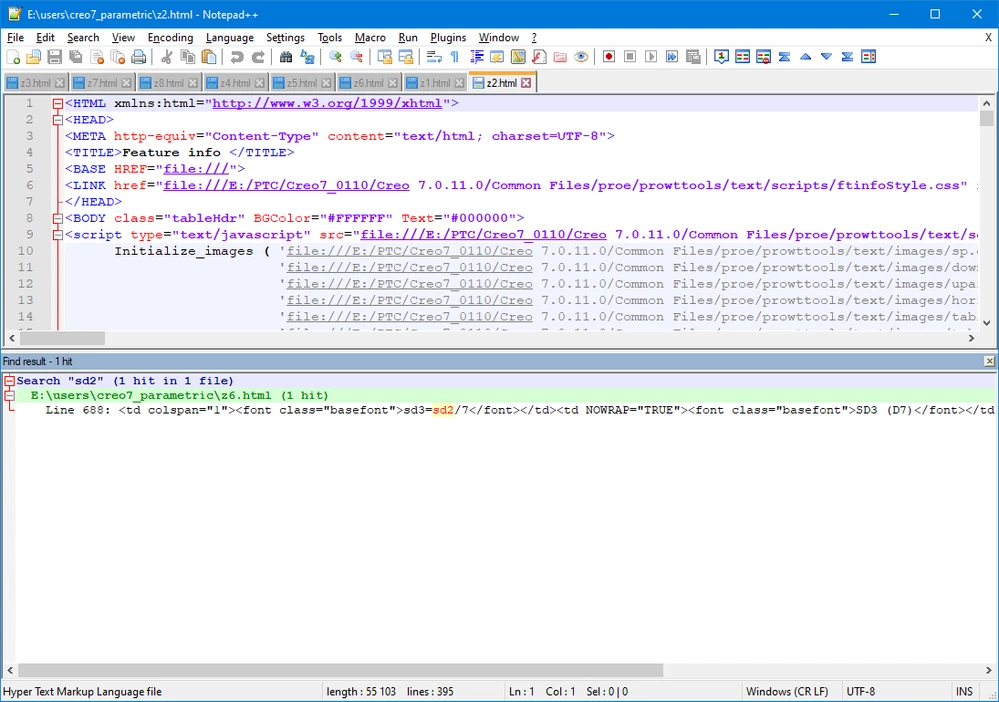Click the Copy toolbar icon
The width and height of the screenshot is (999, 702).
[x=187, y=57]
